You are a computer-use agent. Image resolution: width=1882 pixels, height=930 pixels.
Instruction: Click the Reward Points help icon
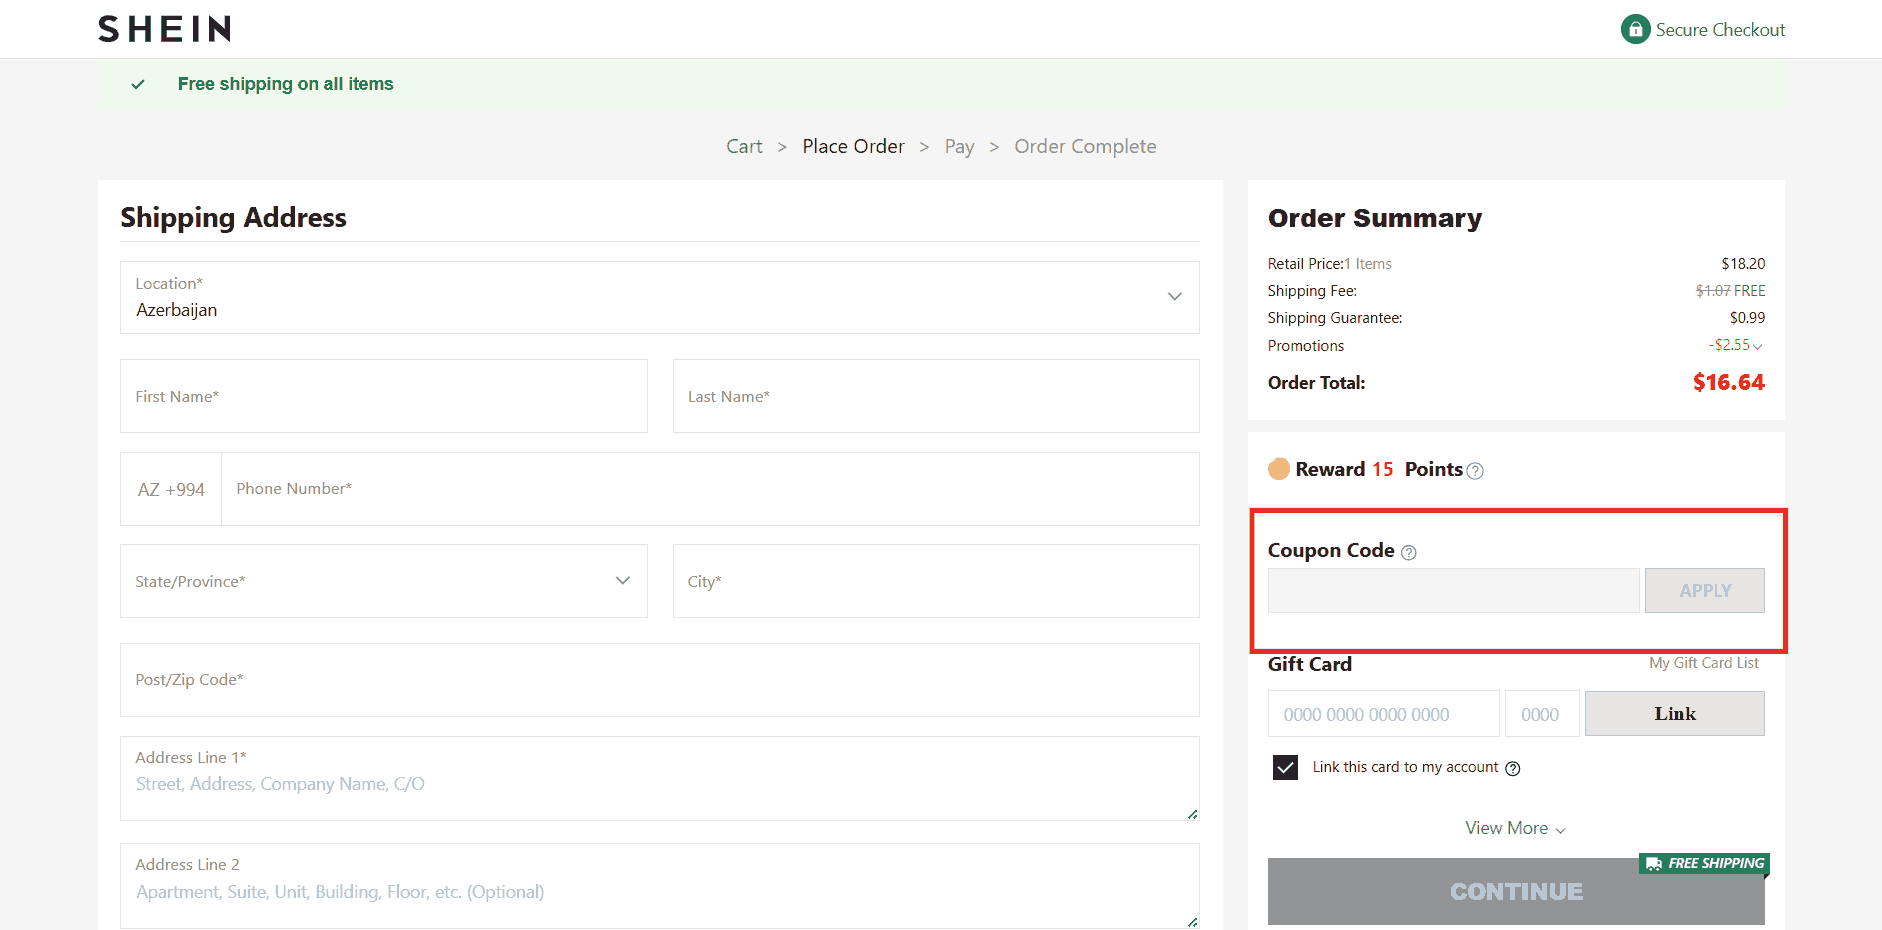(x=1475, y=471)
